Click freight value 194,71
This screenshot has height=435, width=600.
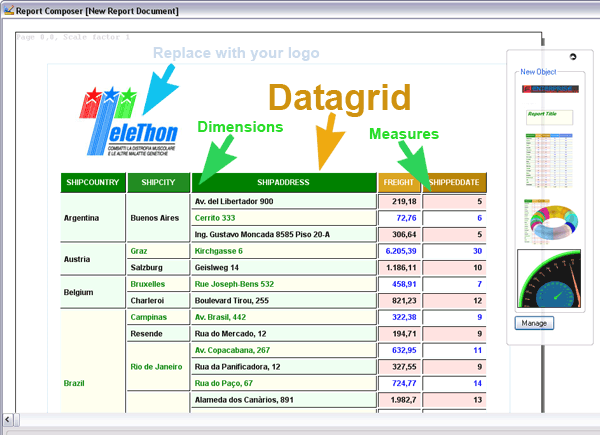(x=399, y=334)
